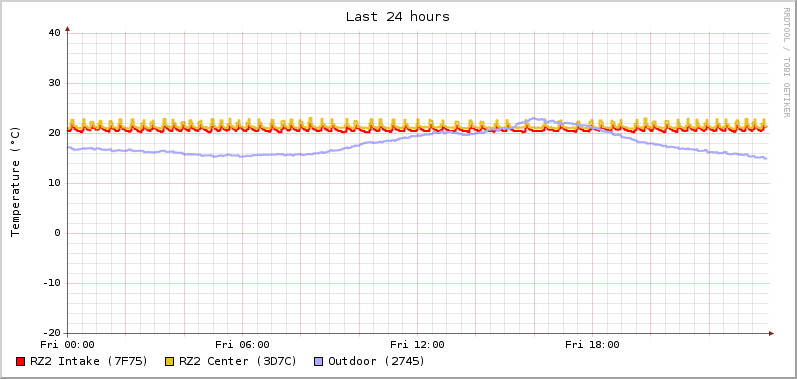Screen dimensions: 797x379
Task: Select the 'RZ2 Center (3D7C)' legend label
Action: (238, 361)
